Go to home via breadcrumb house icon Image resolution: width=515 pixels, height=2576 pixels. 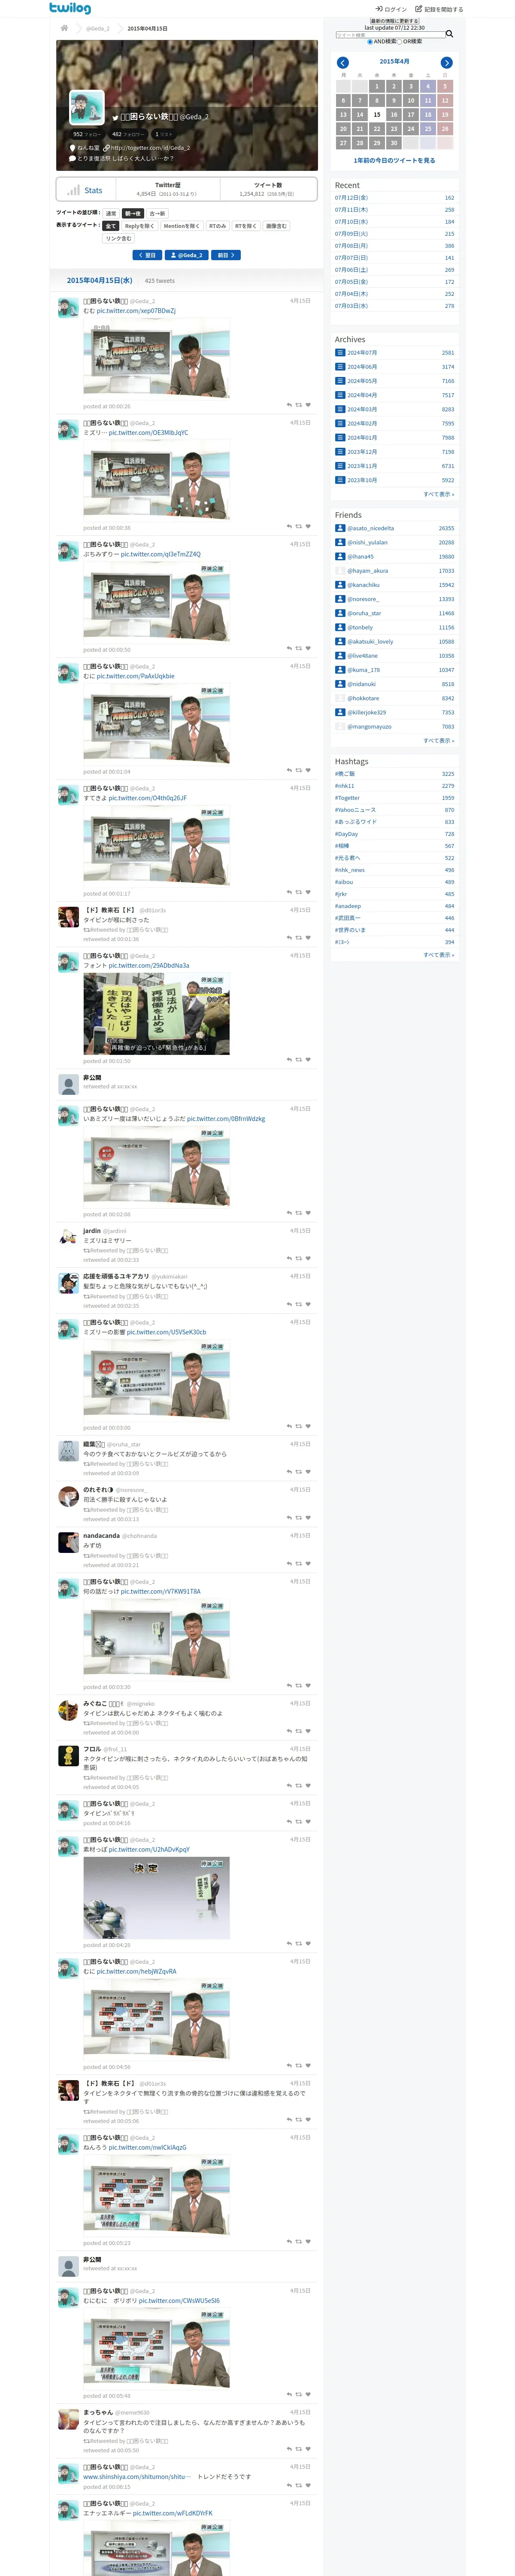(x=64, y=28)
